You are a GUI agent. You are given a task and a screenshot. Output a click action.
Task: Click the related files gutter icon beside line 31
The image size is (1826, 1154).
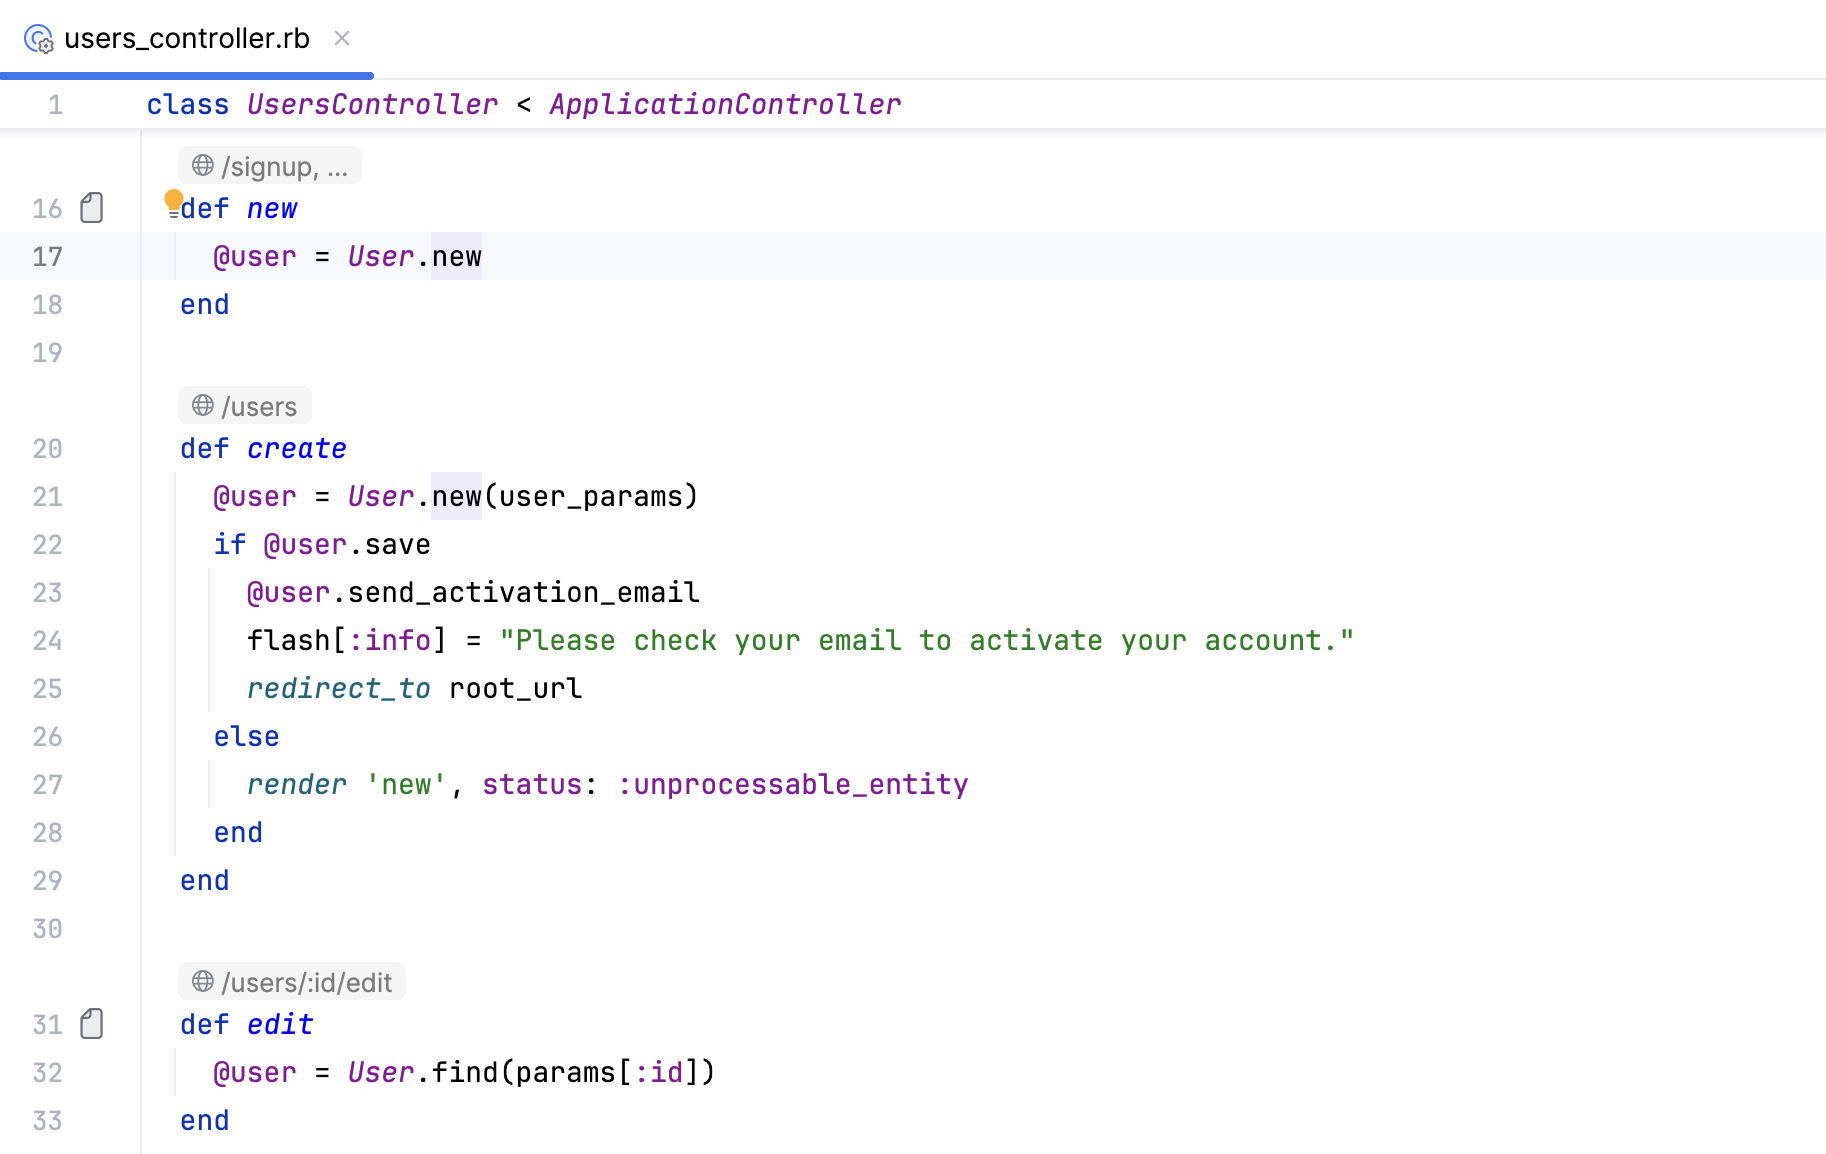[91, 1023]
